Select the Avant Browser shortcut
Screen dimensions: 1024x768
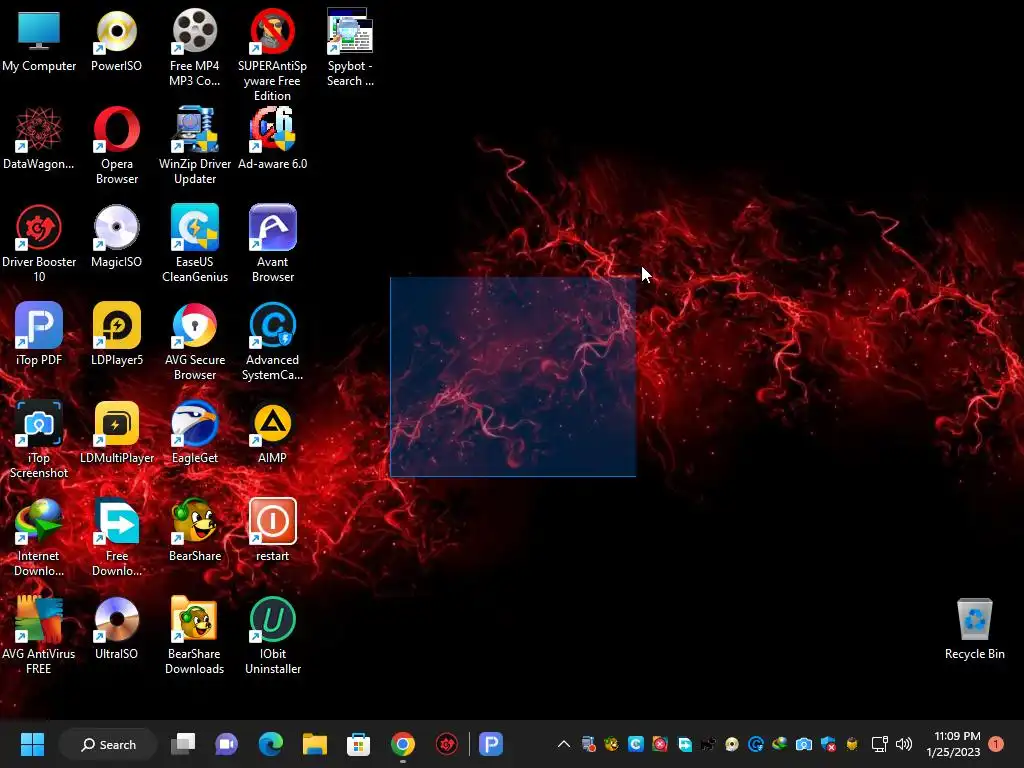pyautogui.click(x=272, y=244)
